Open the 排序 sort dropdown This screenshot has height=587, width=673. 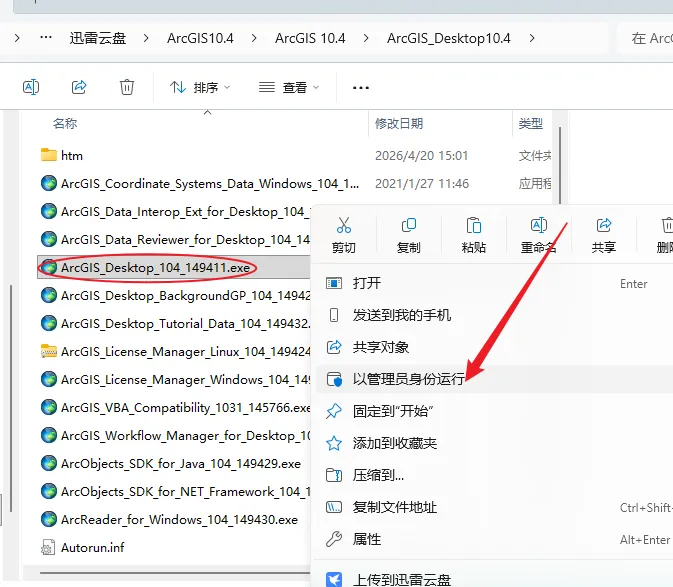200,88
